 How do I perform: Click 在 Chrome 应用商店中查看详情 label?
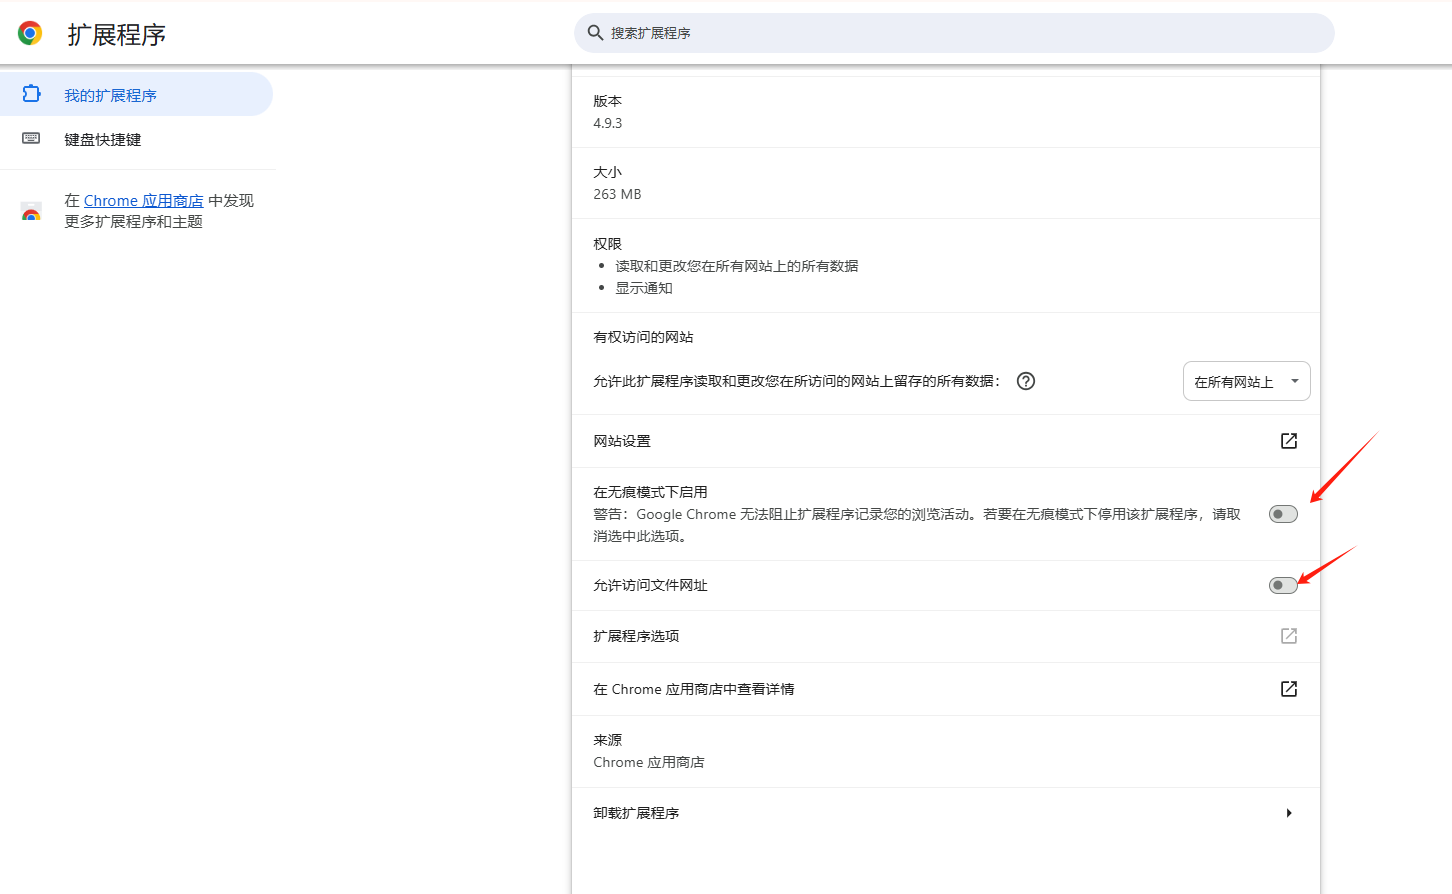click(694, 689)
